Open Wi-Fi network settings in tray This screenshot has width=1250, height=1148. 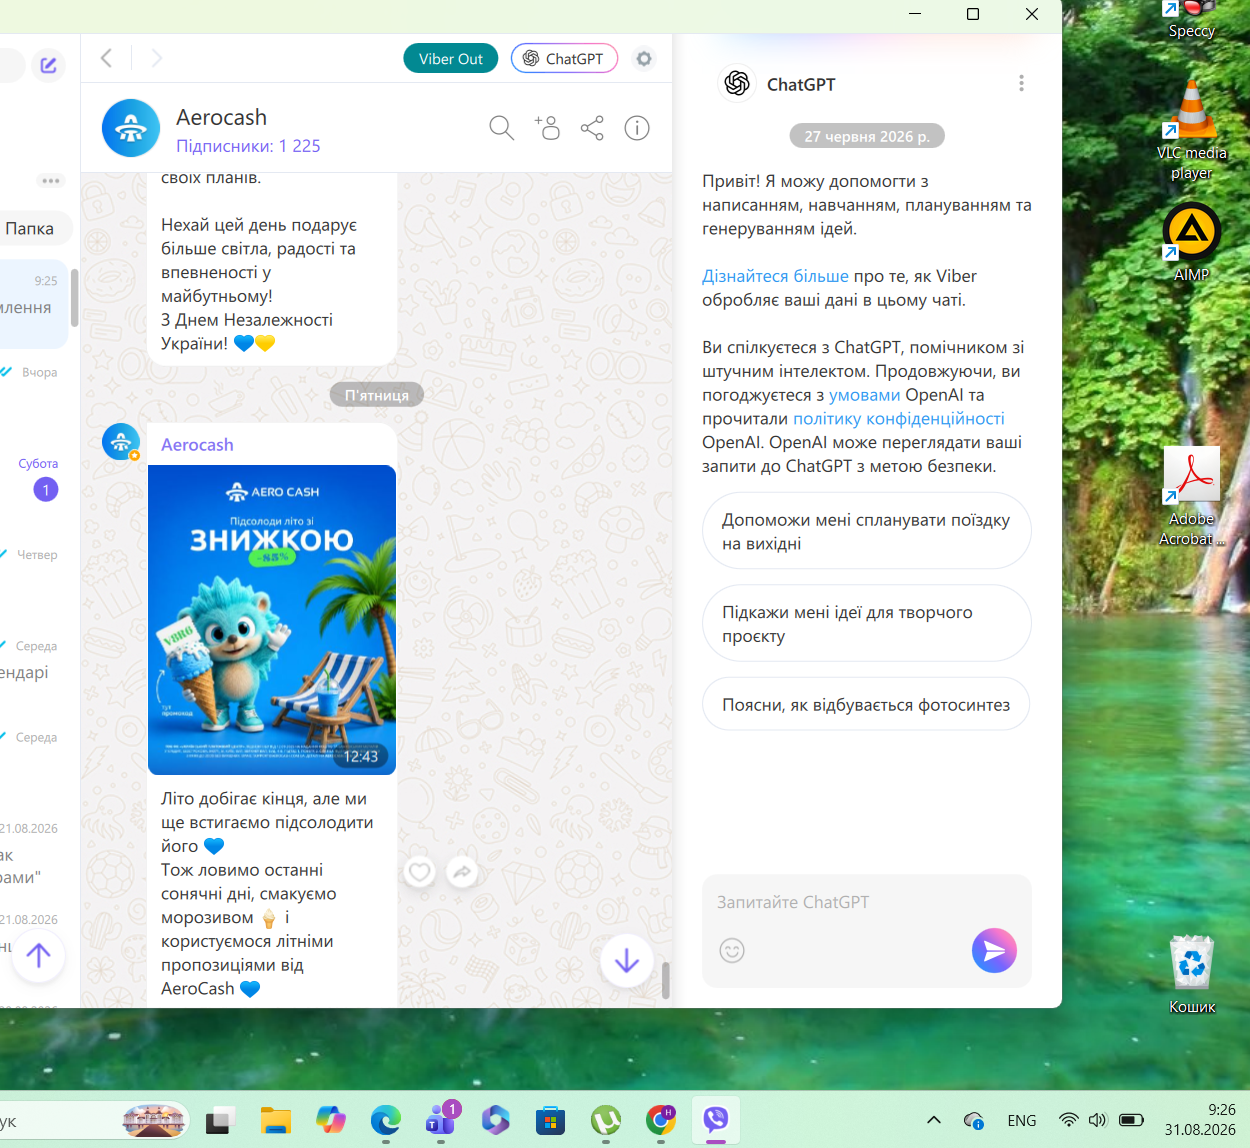[1069, 1120]
